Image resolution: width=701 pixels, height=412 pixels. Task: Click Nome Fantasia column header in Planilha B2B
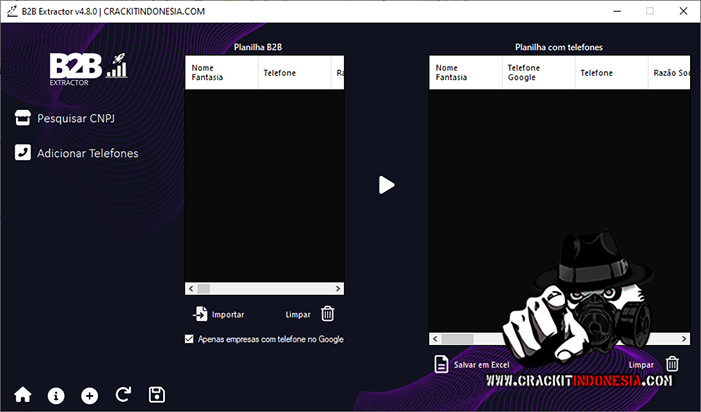click(x=208, y=73)
